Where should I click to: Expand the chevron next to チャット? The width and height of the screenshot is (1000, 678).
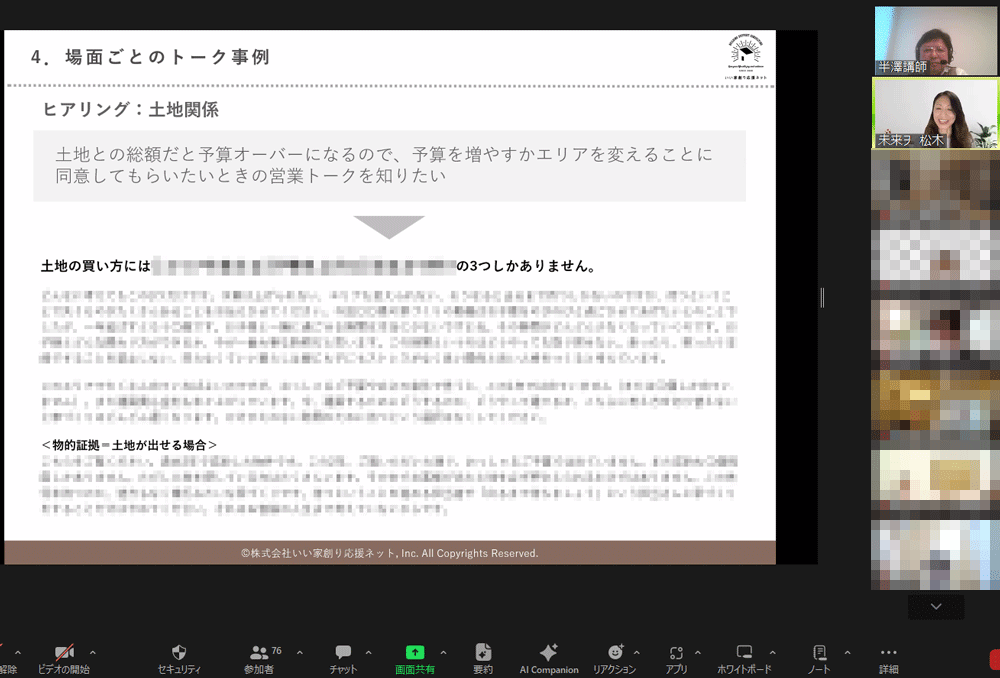click(x=368, y=652)
